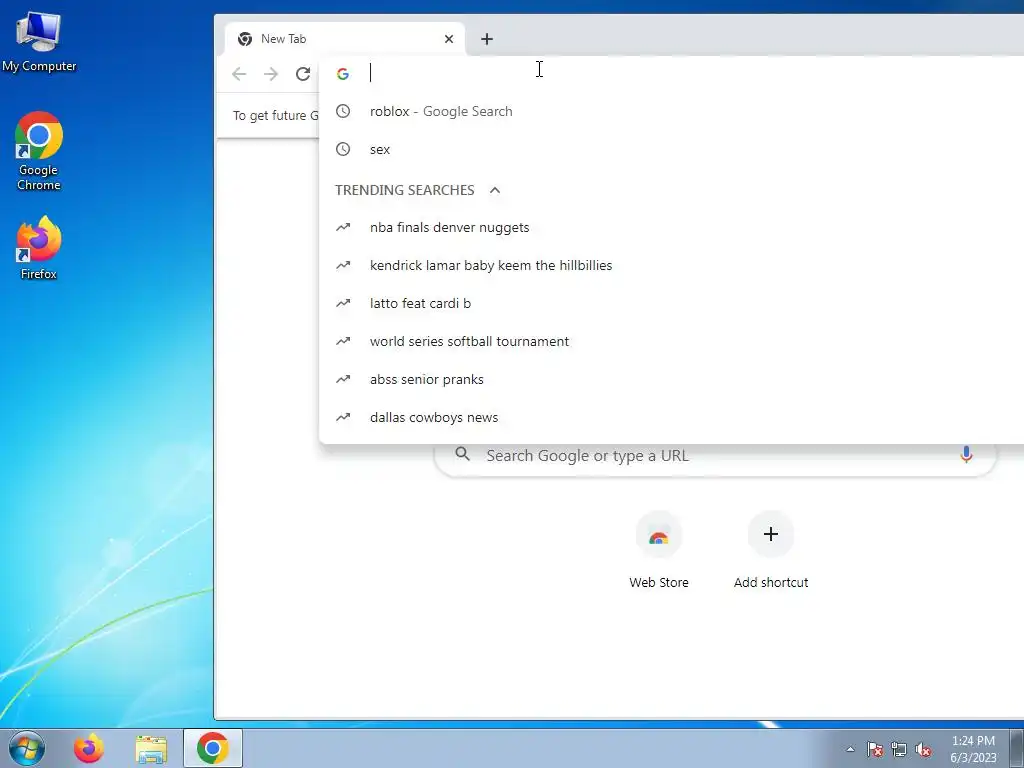Launch Google Chrome desktop shortcut
The height and width of the screenshot is (768, 1024).
(x=39, y=151)
